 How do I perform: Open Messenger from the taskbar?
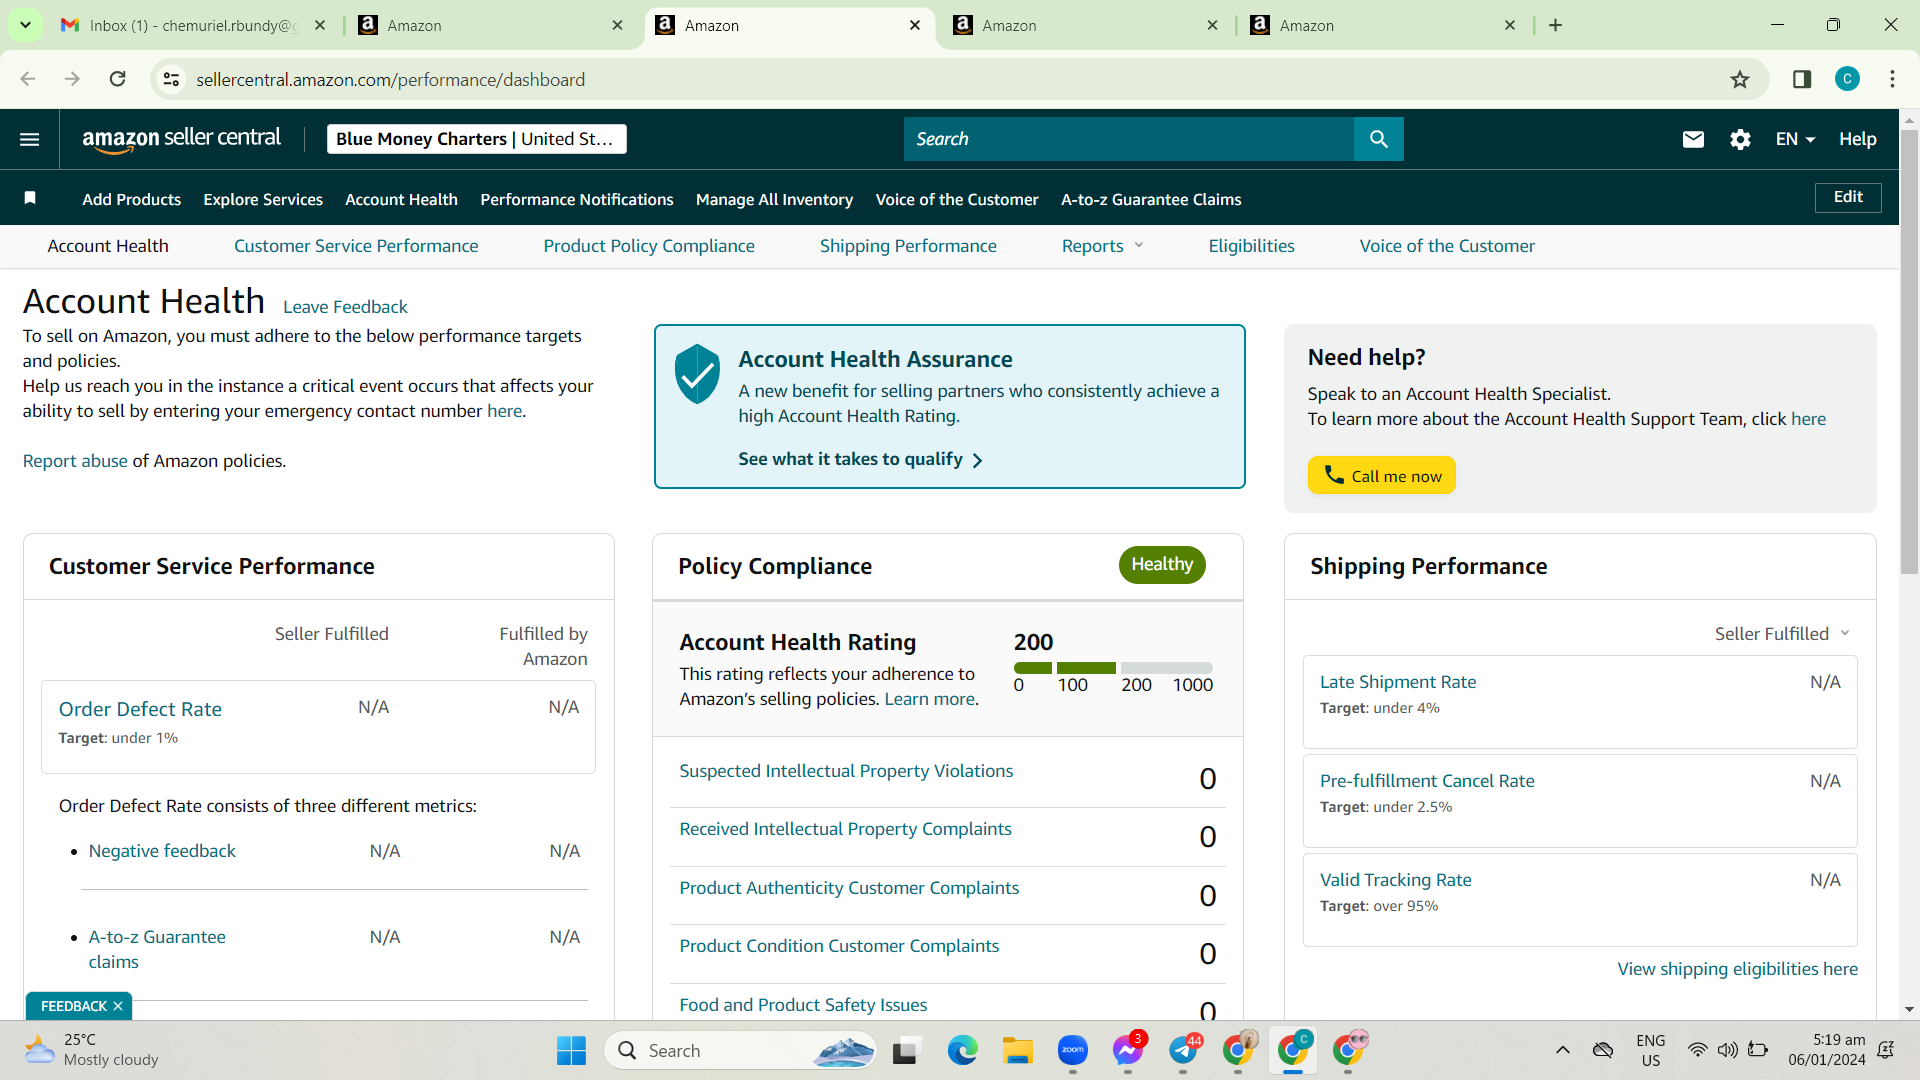[1128, 1051]
